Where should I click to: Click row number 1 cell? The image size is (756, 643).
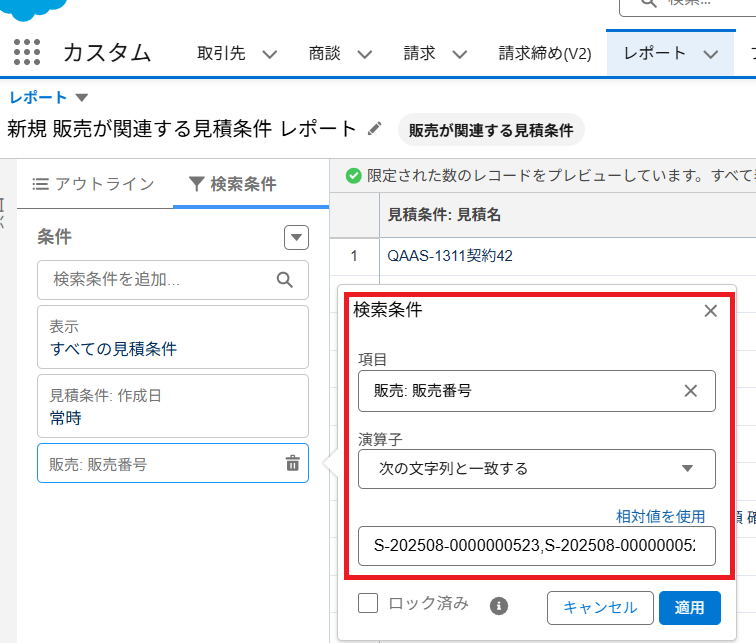(x=354, y=256)
